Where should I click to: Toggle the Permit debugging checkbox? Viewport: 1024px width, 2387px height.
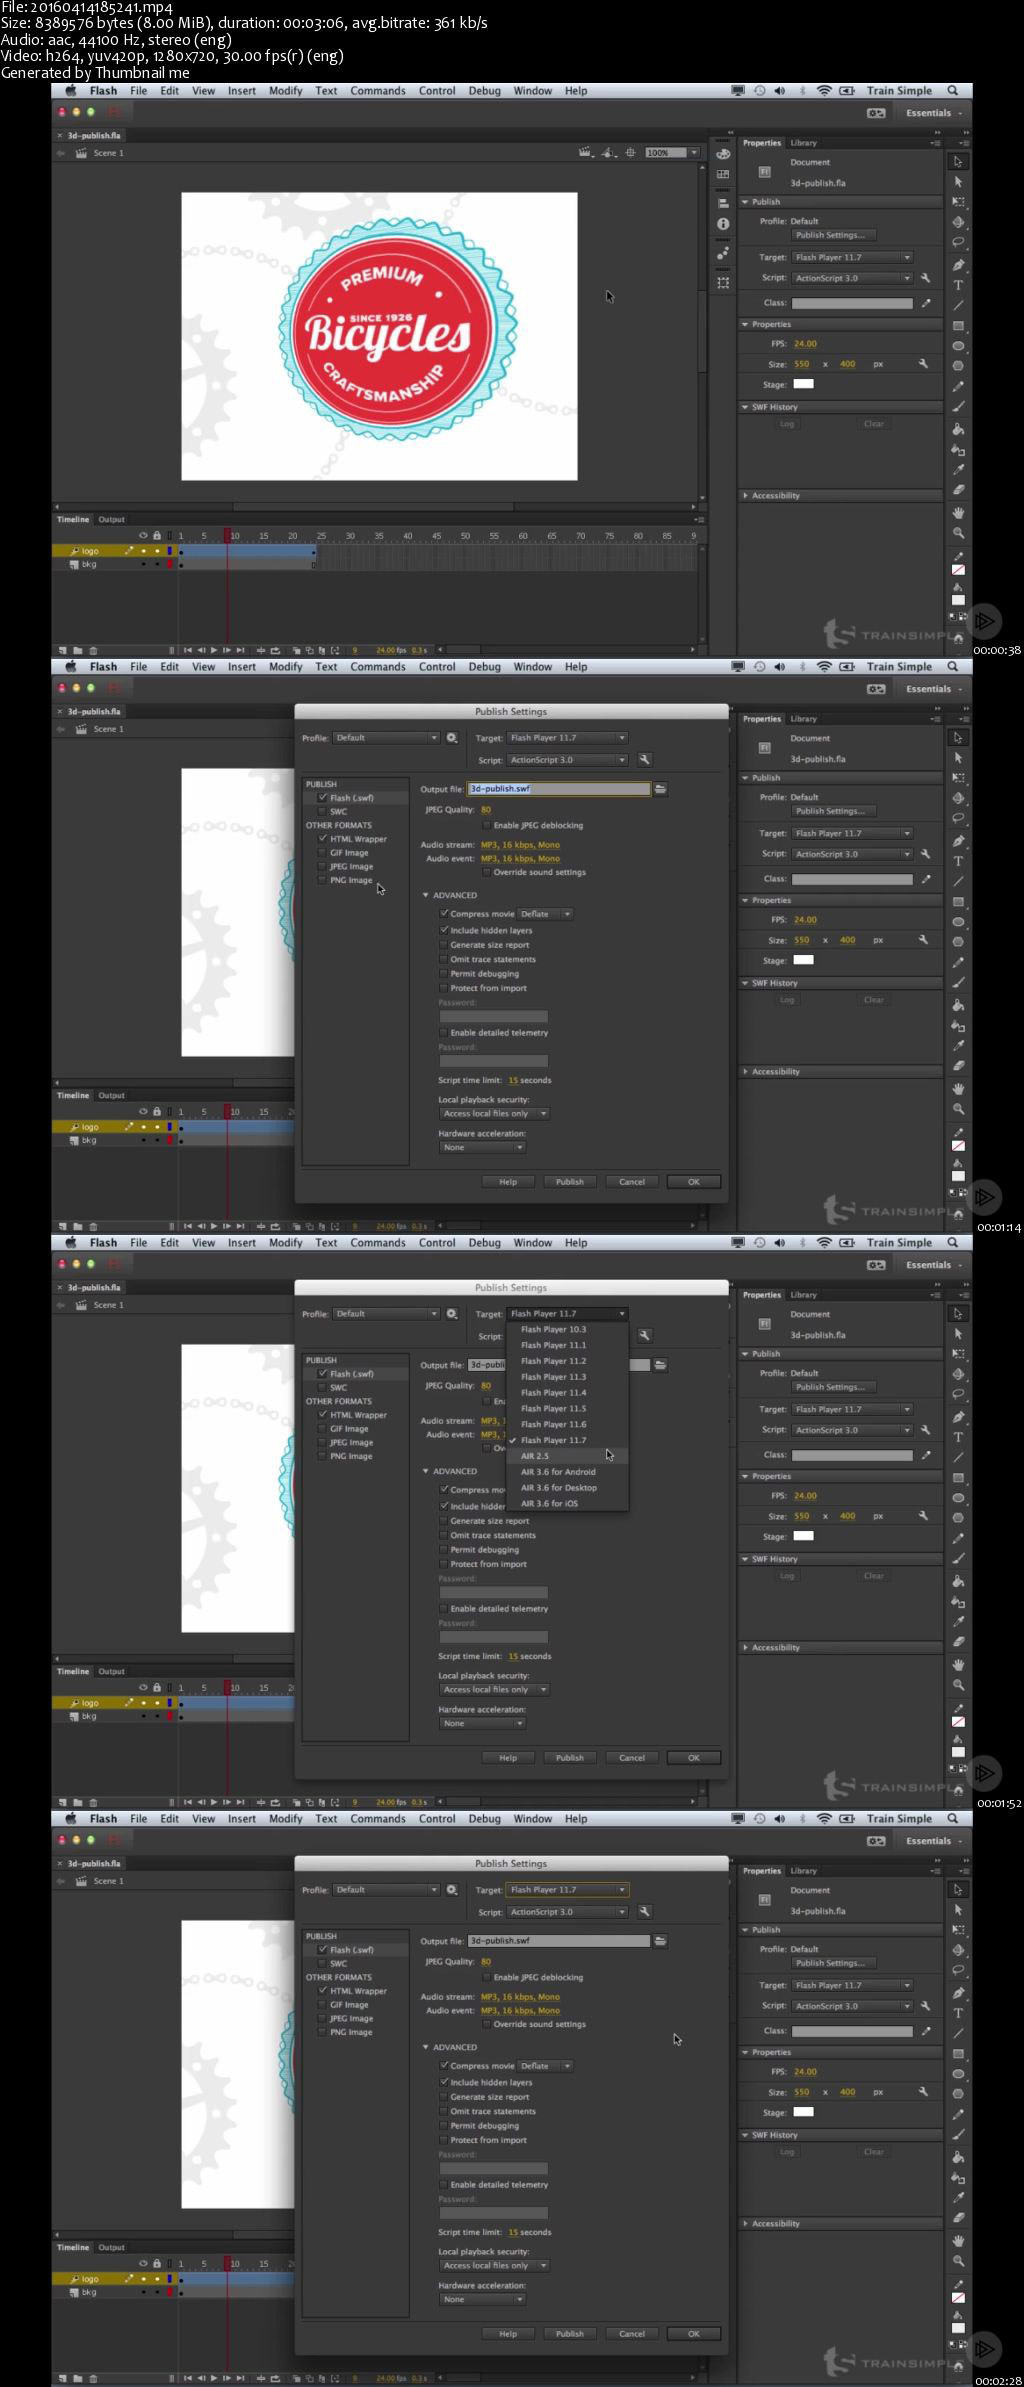(x=443, y=974)
